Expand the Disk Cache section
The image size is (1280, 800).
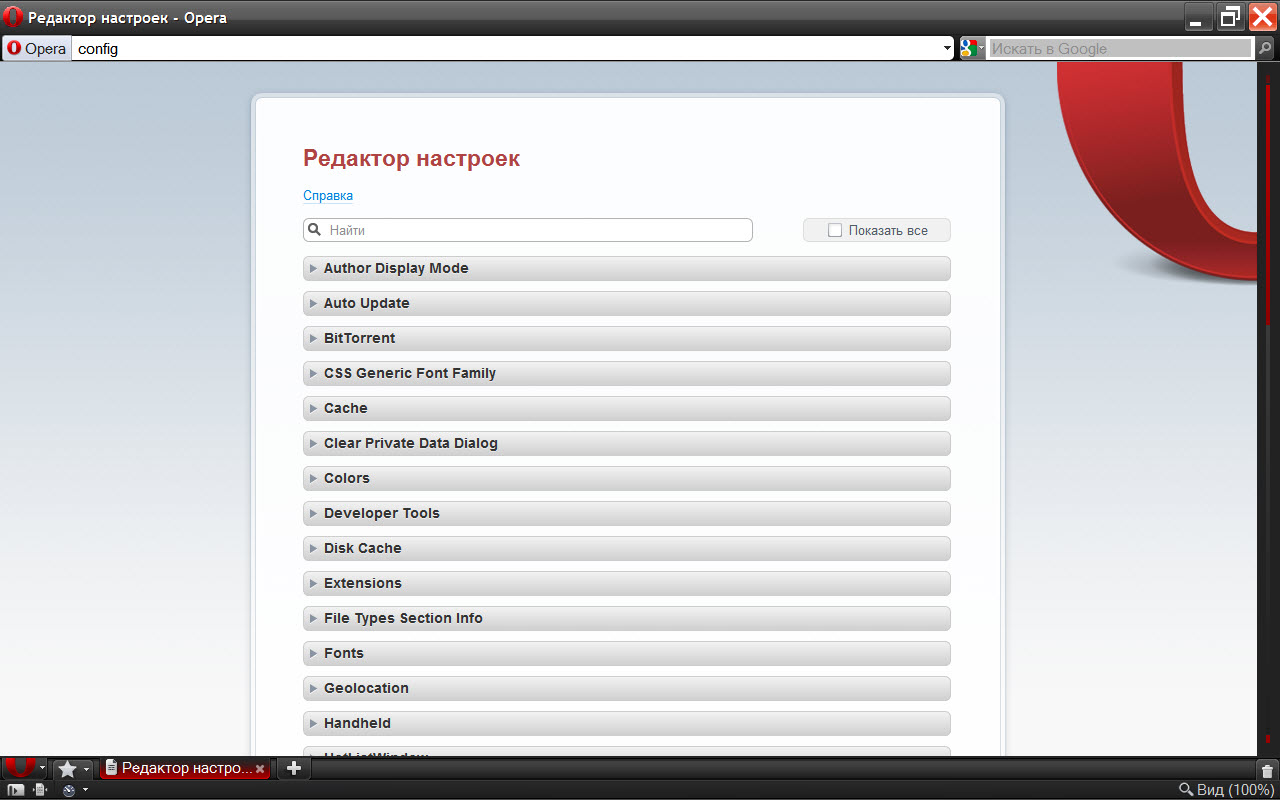627,548
